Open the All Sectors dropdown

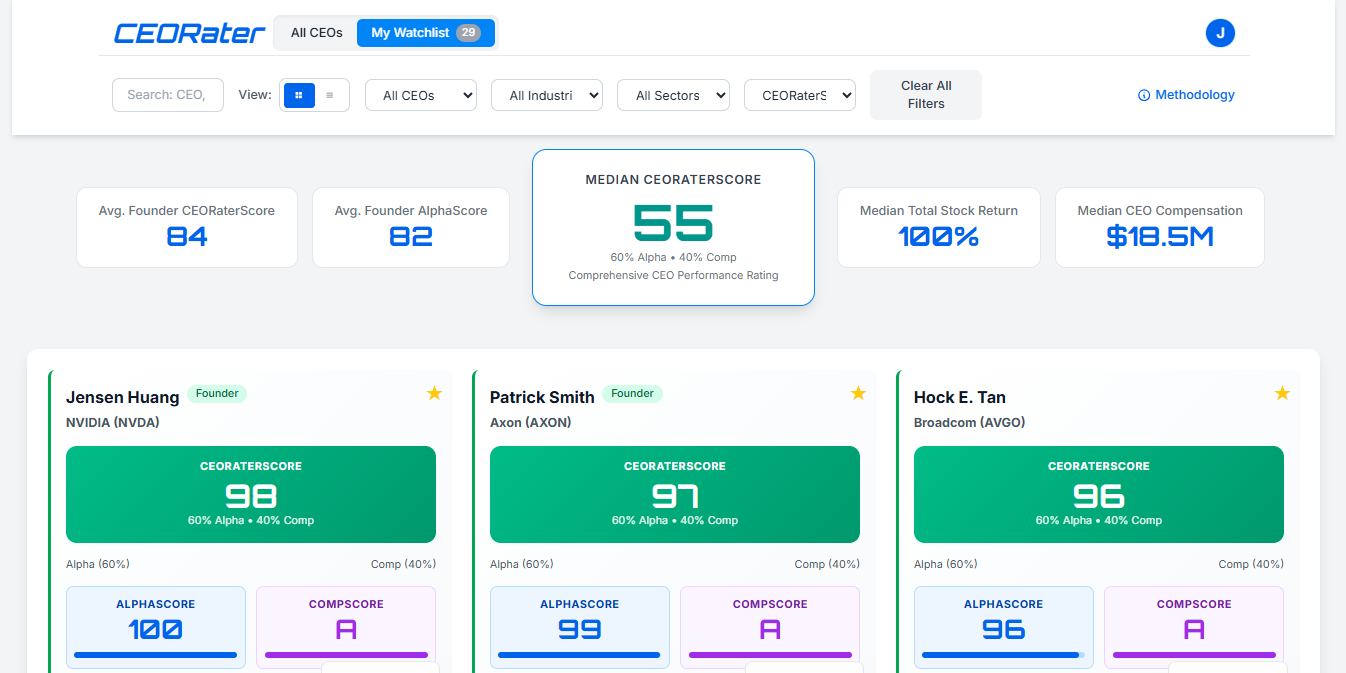tap(673, 95)
